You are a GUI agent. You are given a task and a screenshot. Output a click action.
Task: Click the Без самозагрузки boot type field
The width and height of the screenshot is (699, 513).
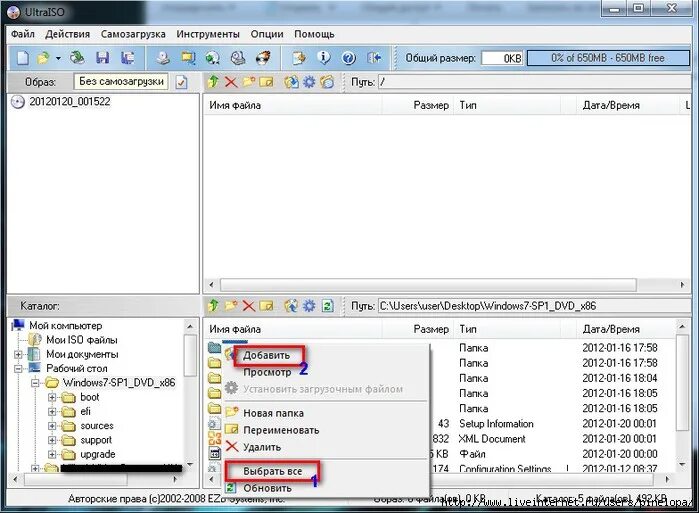tap(121, 82)
